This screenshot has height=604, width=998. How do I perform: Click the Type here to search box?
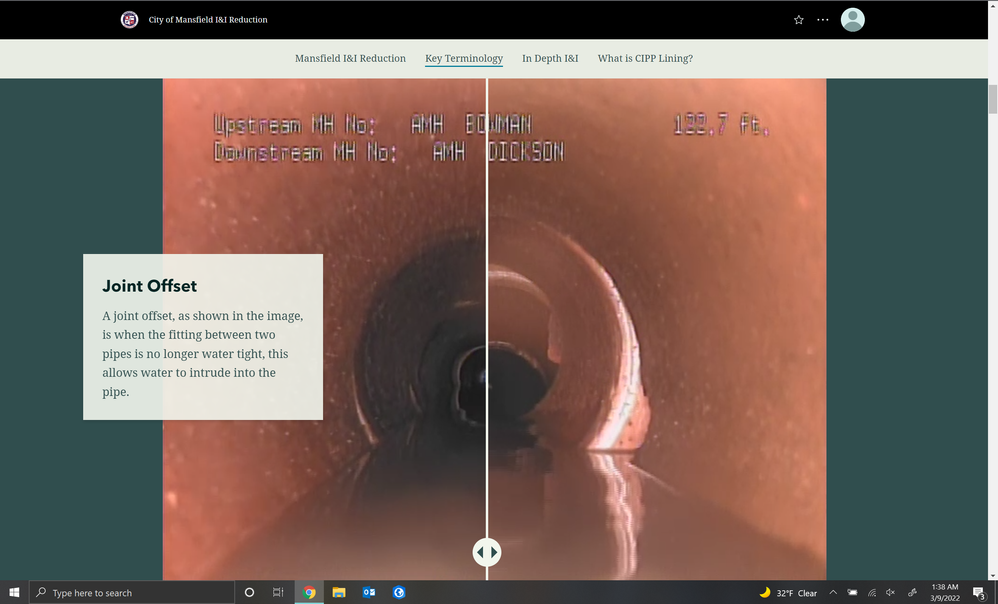click(132, 593)
